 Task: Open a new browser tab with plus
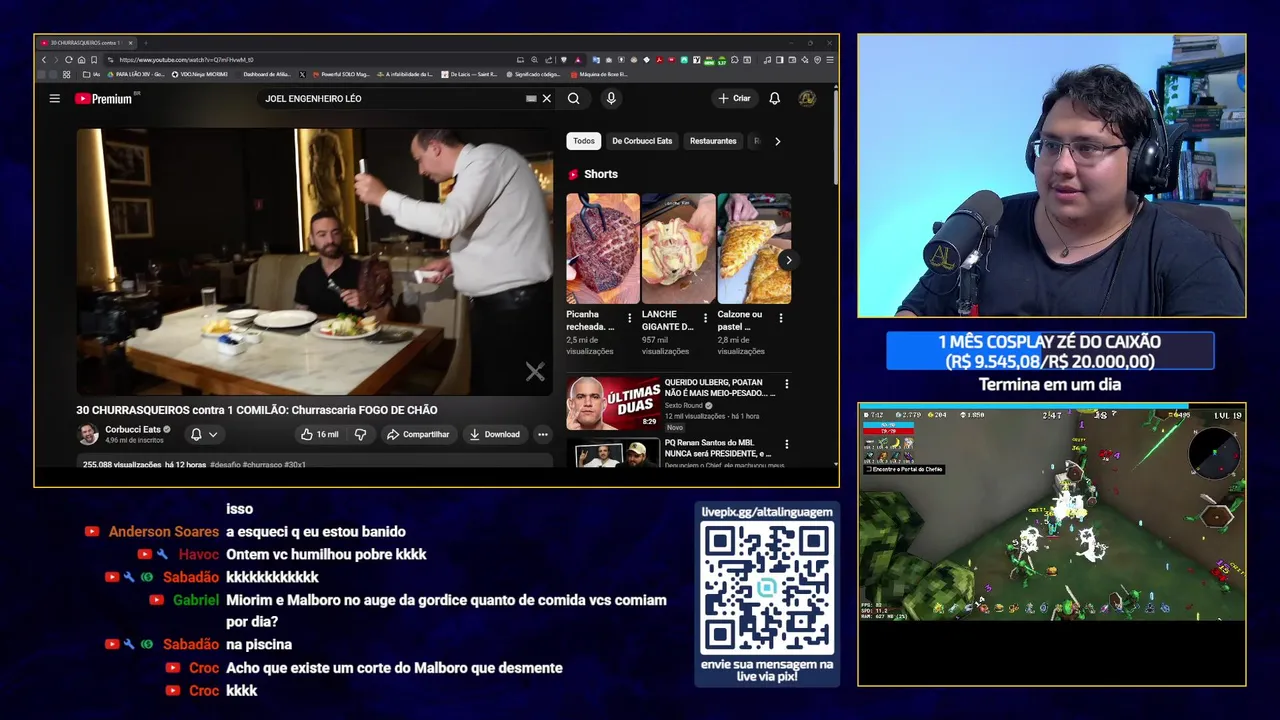tap(145, 43)
